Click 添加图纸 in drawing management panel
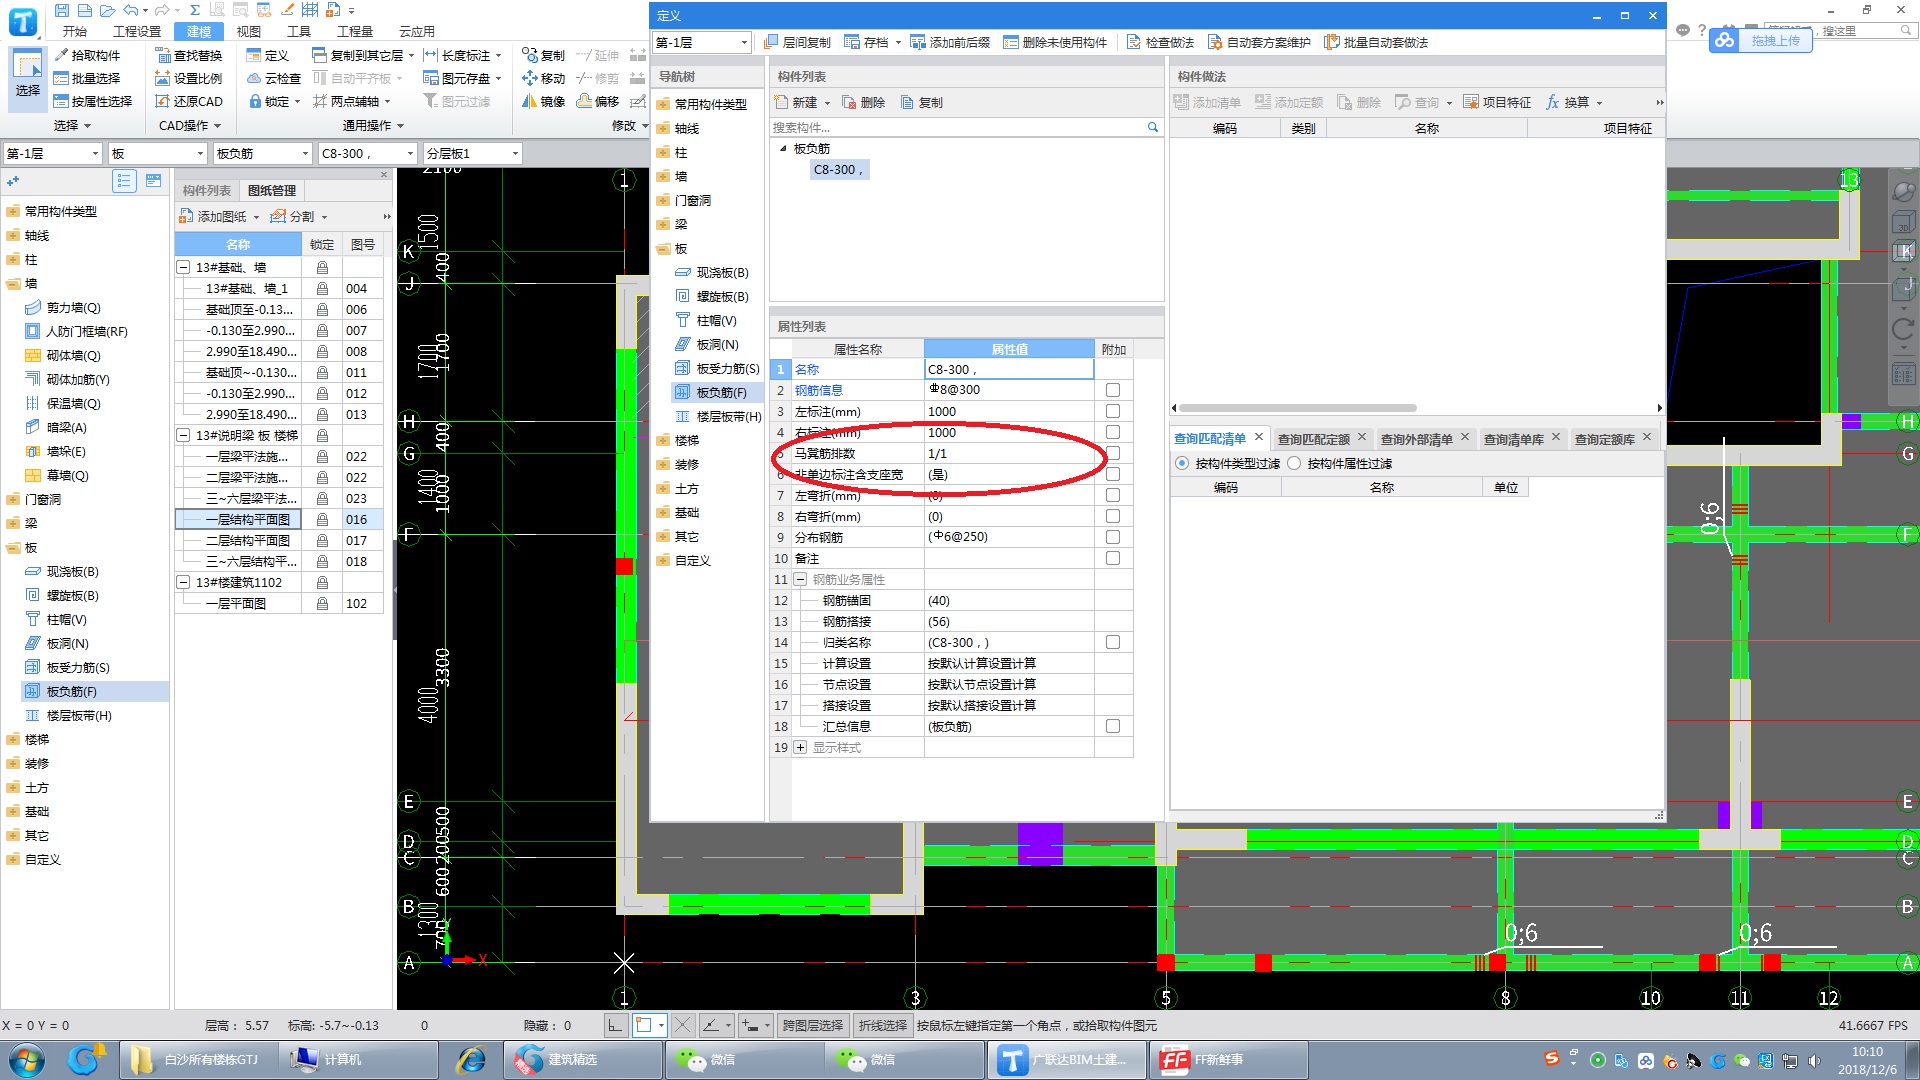The height and width of the screenshot is (1080, 1920). [212, 216]
